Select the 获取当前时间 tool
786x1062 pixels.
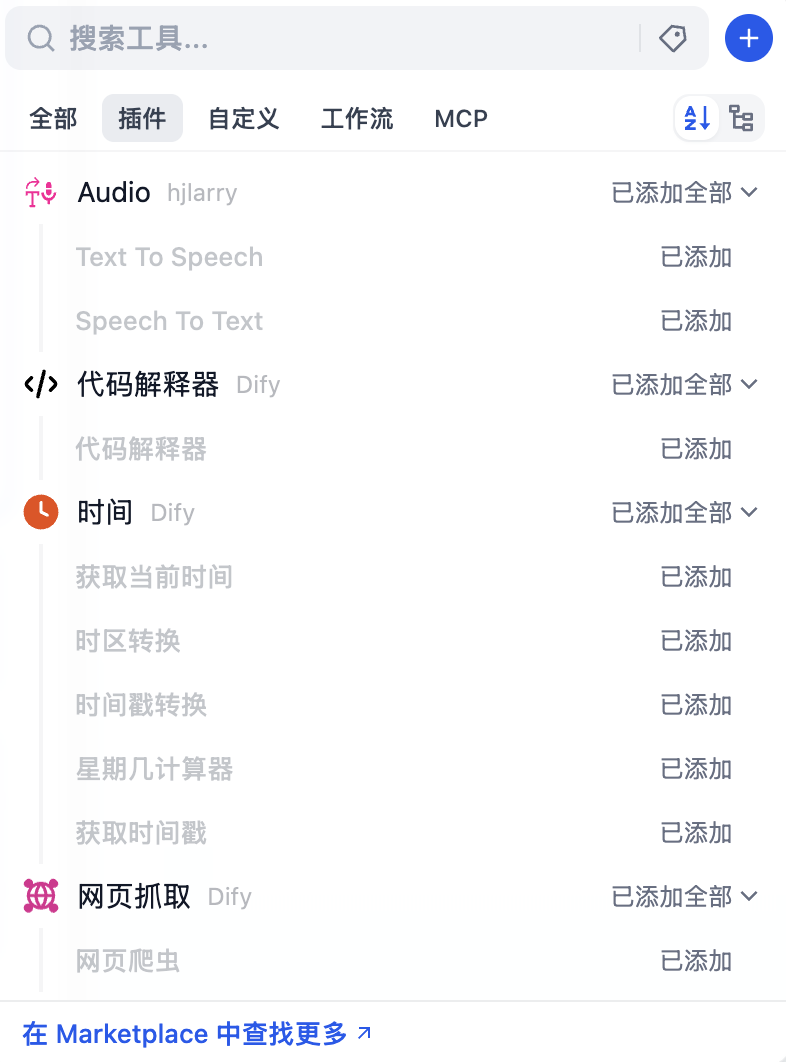(x=154, y=577)
